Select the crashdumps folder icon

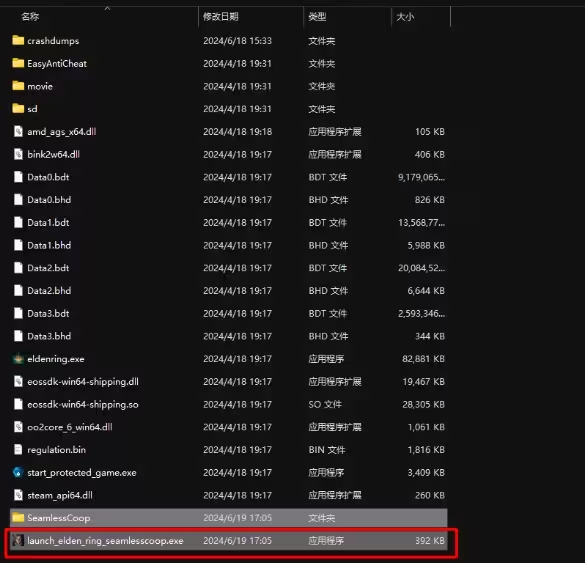tap(18, 40)
